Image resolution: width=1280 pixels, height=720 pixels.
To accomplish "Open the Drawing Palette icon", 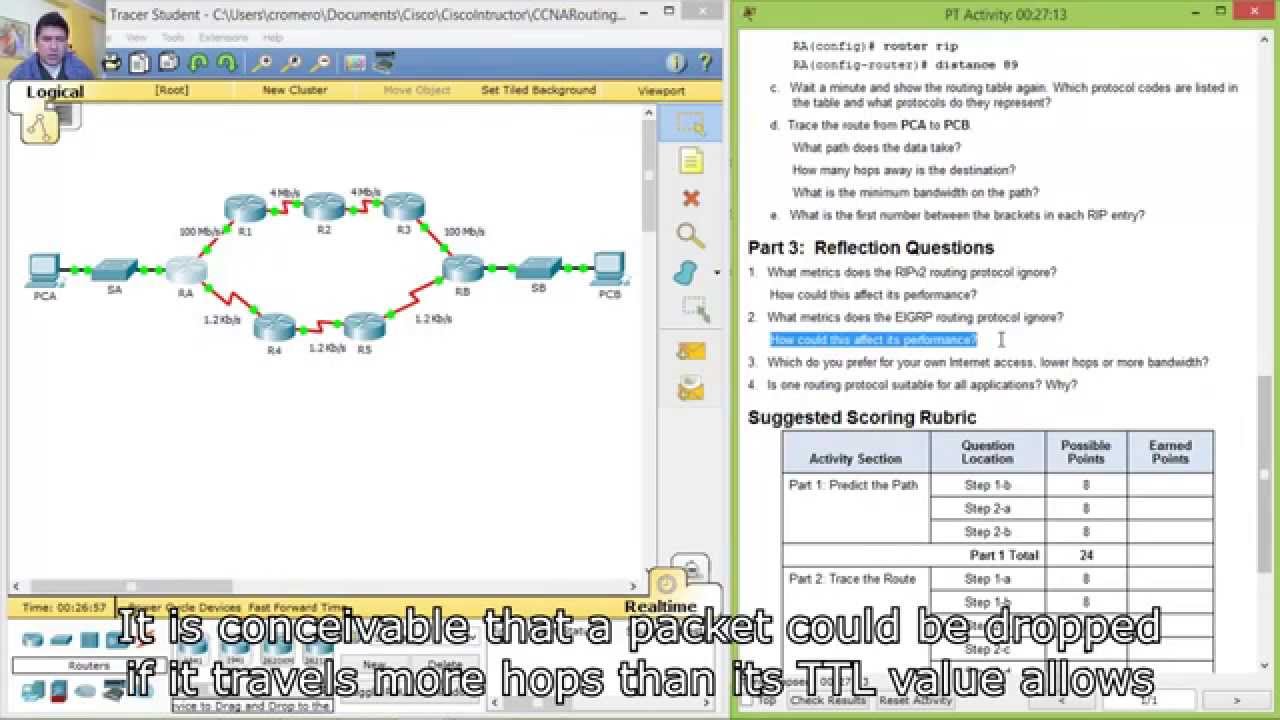I will pos(355,63).
